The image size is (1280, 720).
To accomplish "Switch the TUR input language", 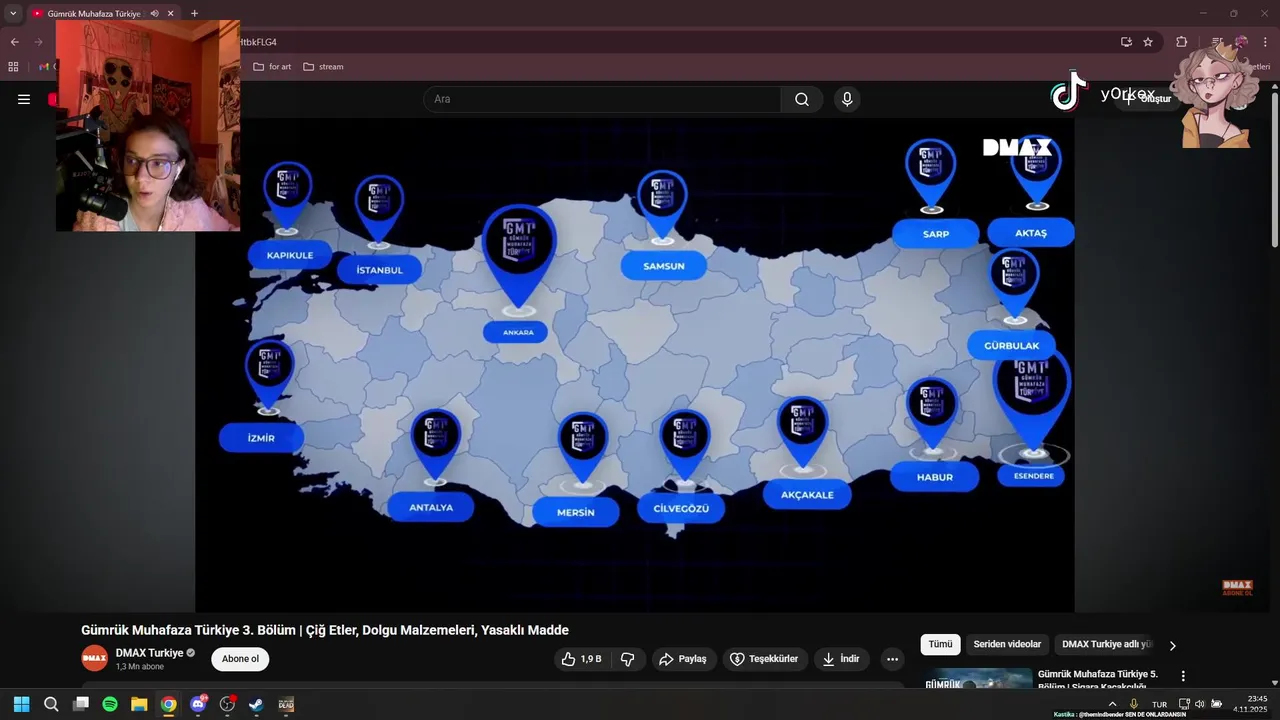I will click(1160, 704).
